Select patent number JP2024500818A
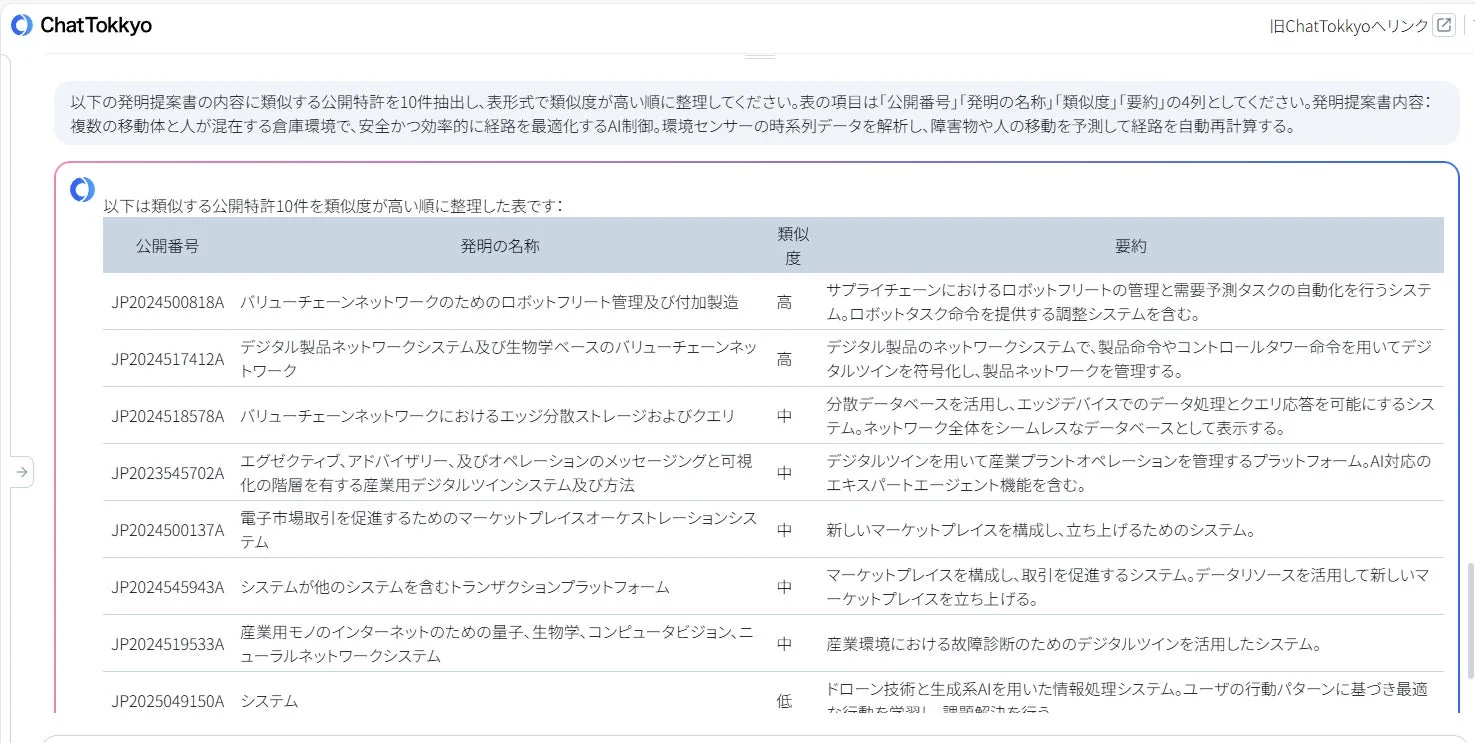The height and width of the screenshot is (743, 1475). pyautogui.click(x=167, y=302)
